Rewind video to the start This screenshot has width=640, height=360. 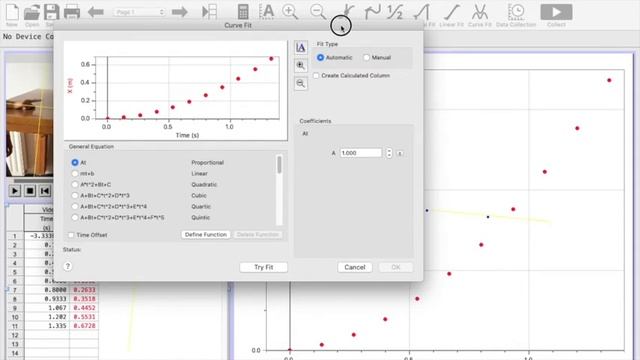point(45,191)
